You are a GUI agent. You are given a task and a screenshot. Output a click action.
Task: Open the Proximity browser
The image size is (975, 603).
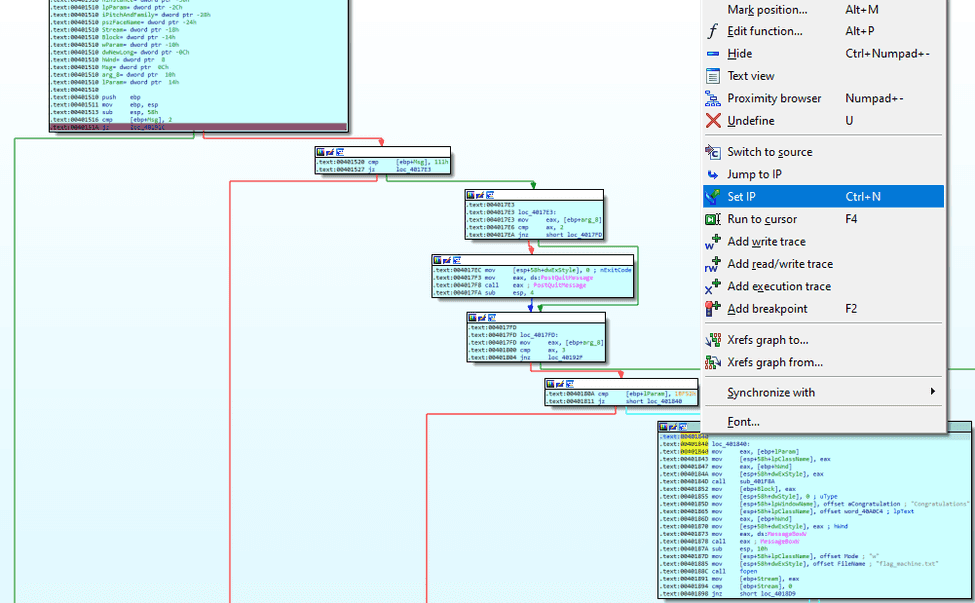click(773, 98)
